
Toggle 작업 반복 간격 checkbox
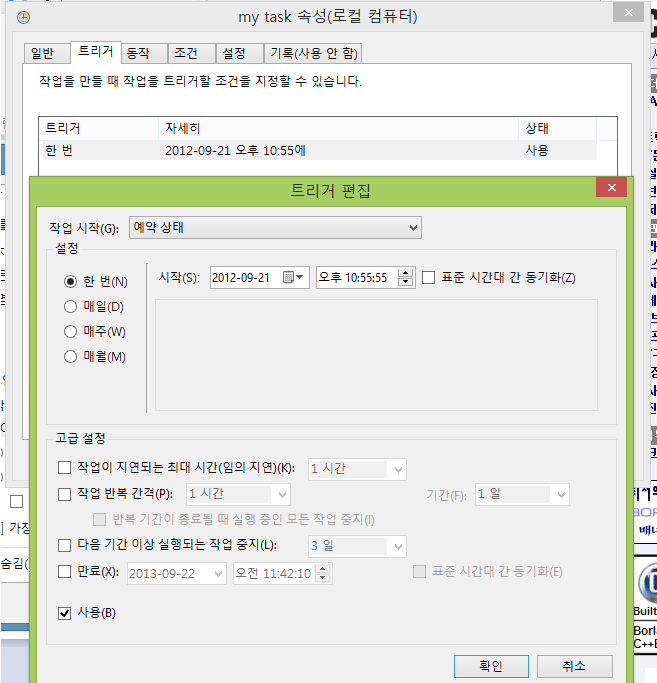65,494
